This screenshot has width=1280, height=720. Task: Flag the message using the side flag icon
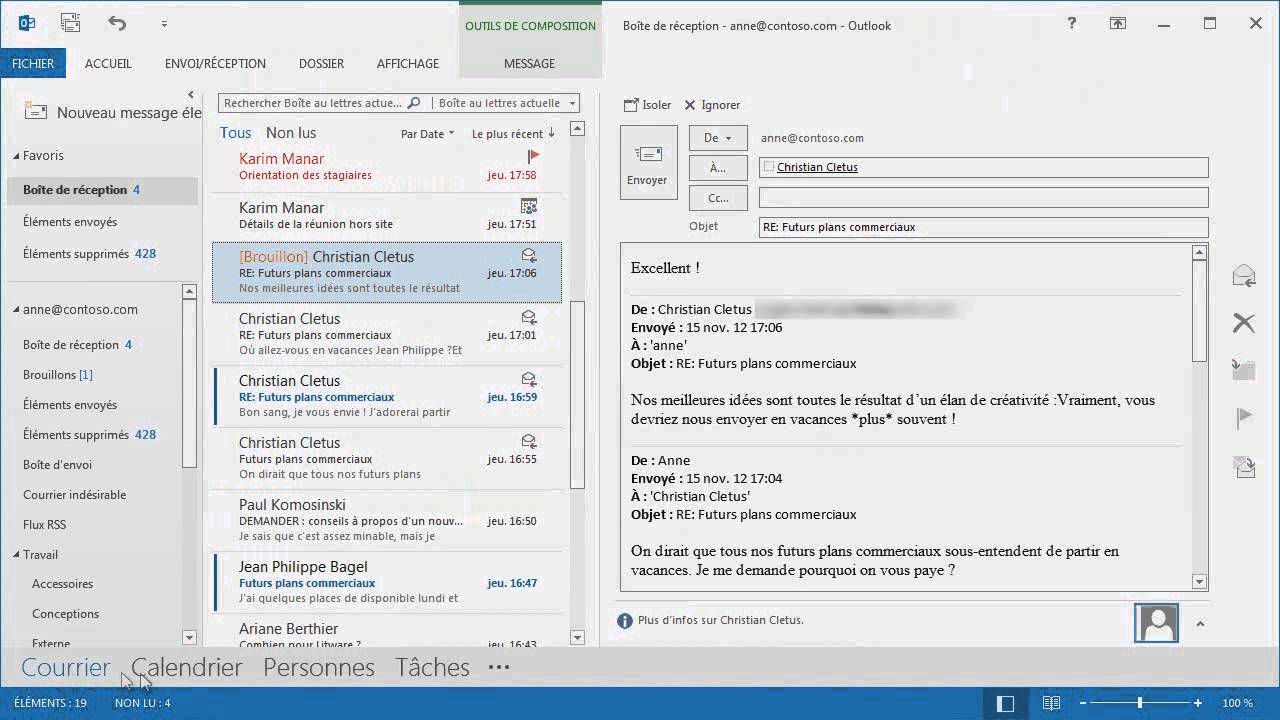tap(1244, 418)
